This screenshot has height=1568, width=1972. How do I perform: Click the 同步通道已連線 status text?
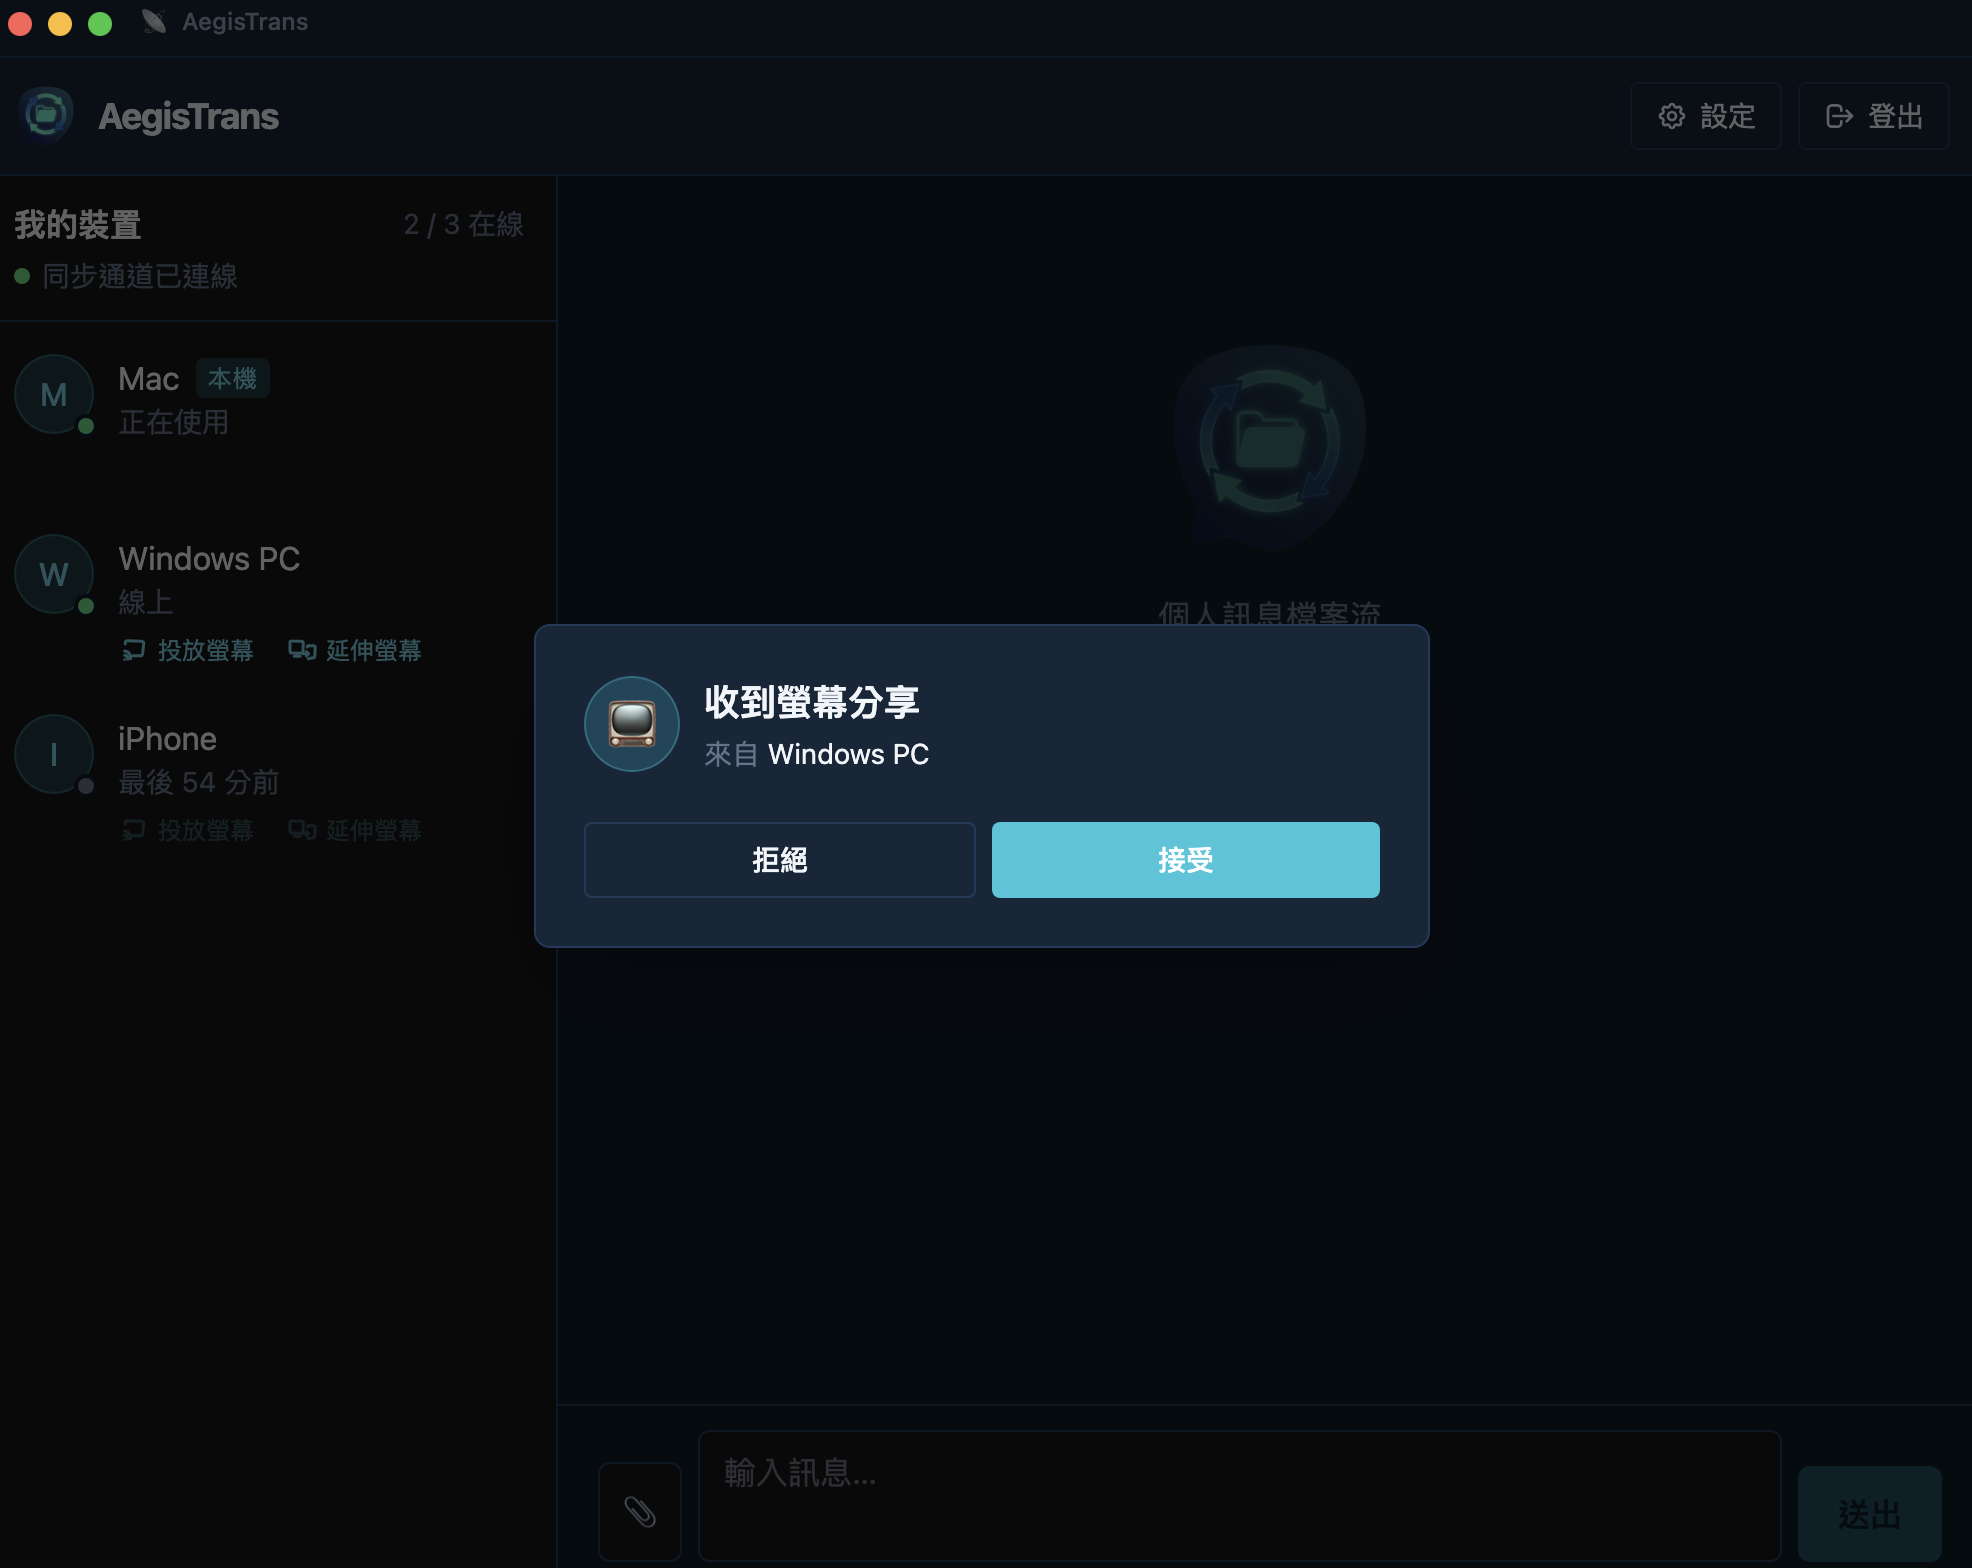(140, 276)
